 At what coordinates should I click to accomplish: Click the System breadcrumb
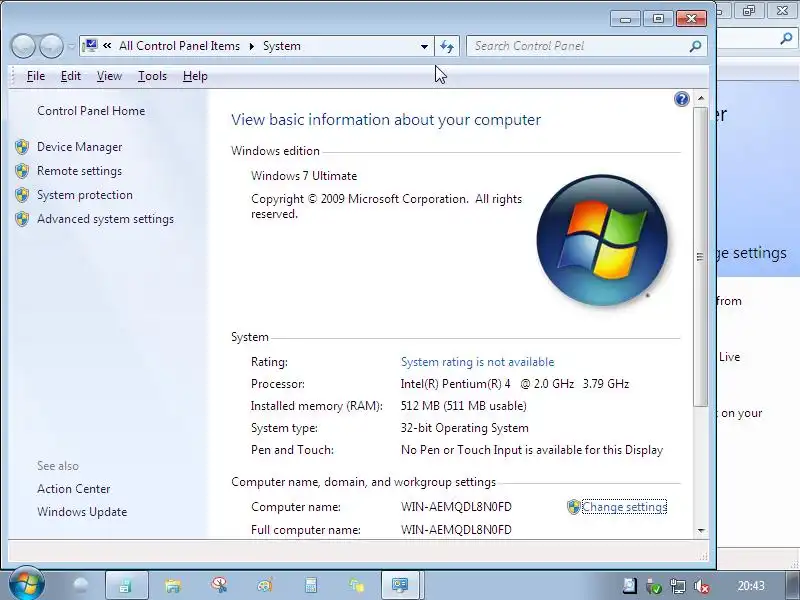pyautogui.click(x=282, y=46)
